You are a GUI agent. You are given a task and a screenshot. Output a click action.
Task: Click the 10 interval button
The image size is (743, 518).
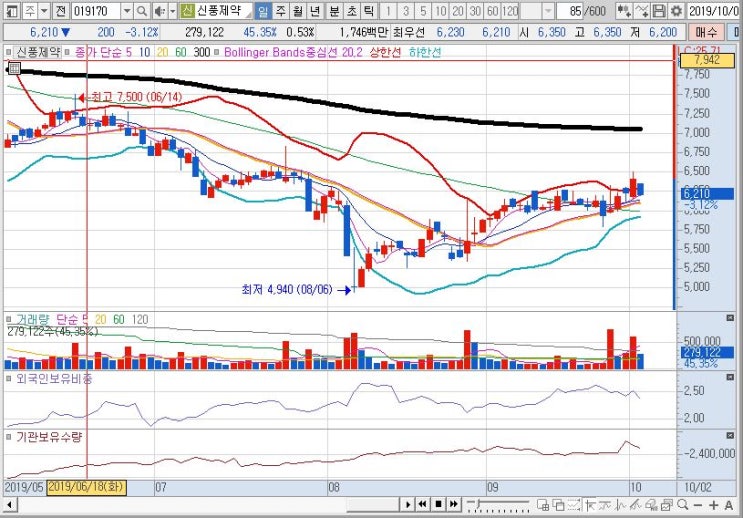[441, 10]
